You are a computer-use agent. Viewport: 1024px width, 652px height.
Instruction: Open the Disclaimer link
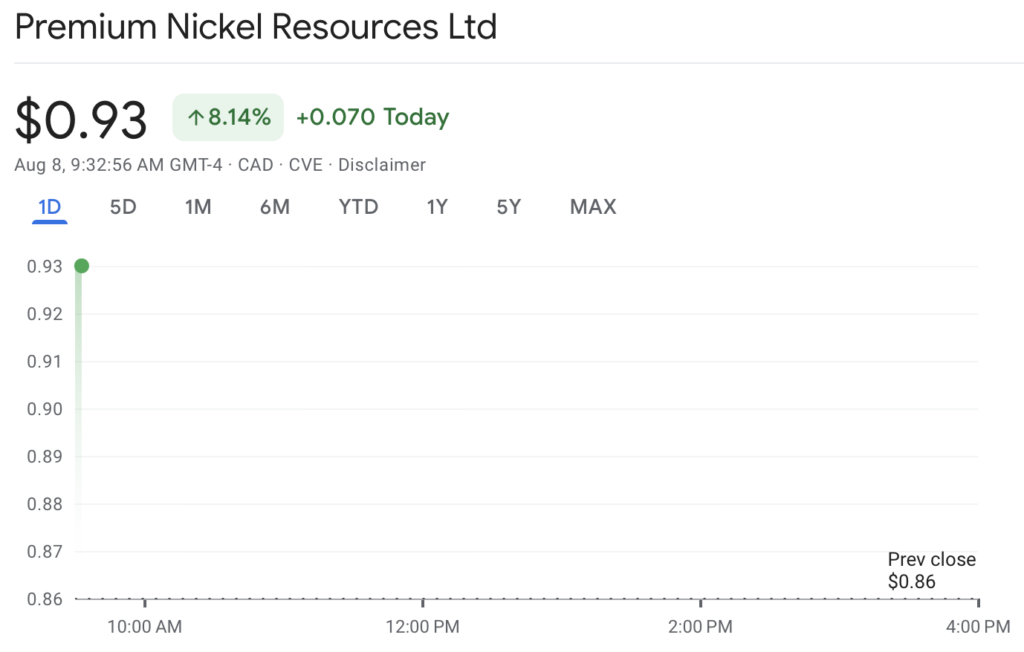tap(381, 165)
